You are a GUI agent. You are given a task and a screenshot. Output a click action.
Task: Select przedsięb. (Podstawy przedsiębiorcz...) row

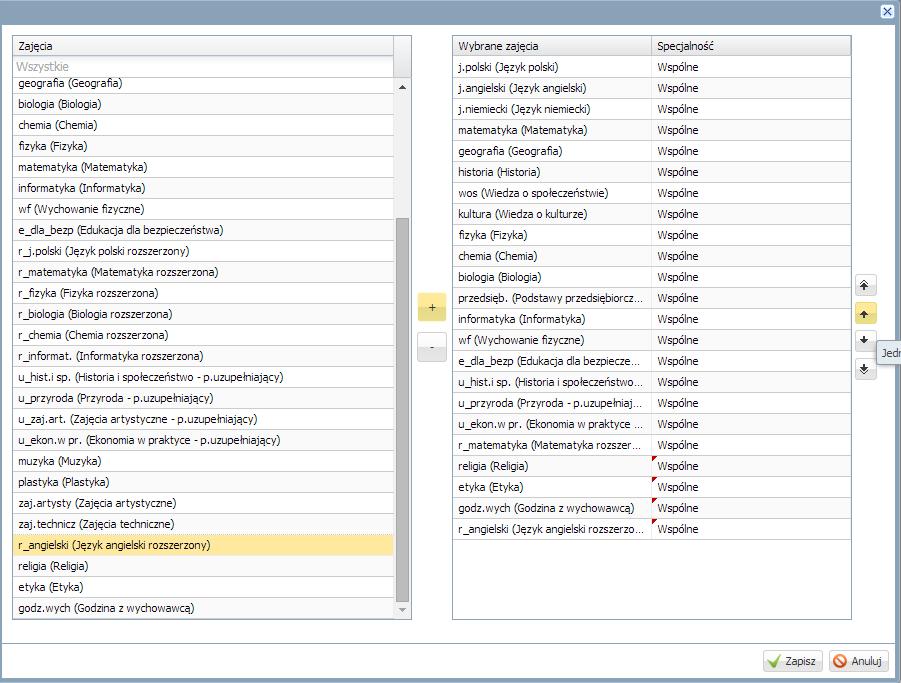(x=652, y=298)
